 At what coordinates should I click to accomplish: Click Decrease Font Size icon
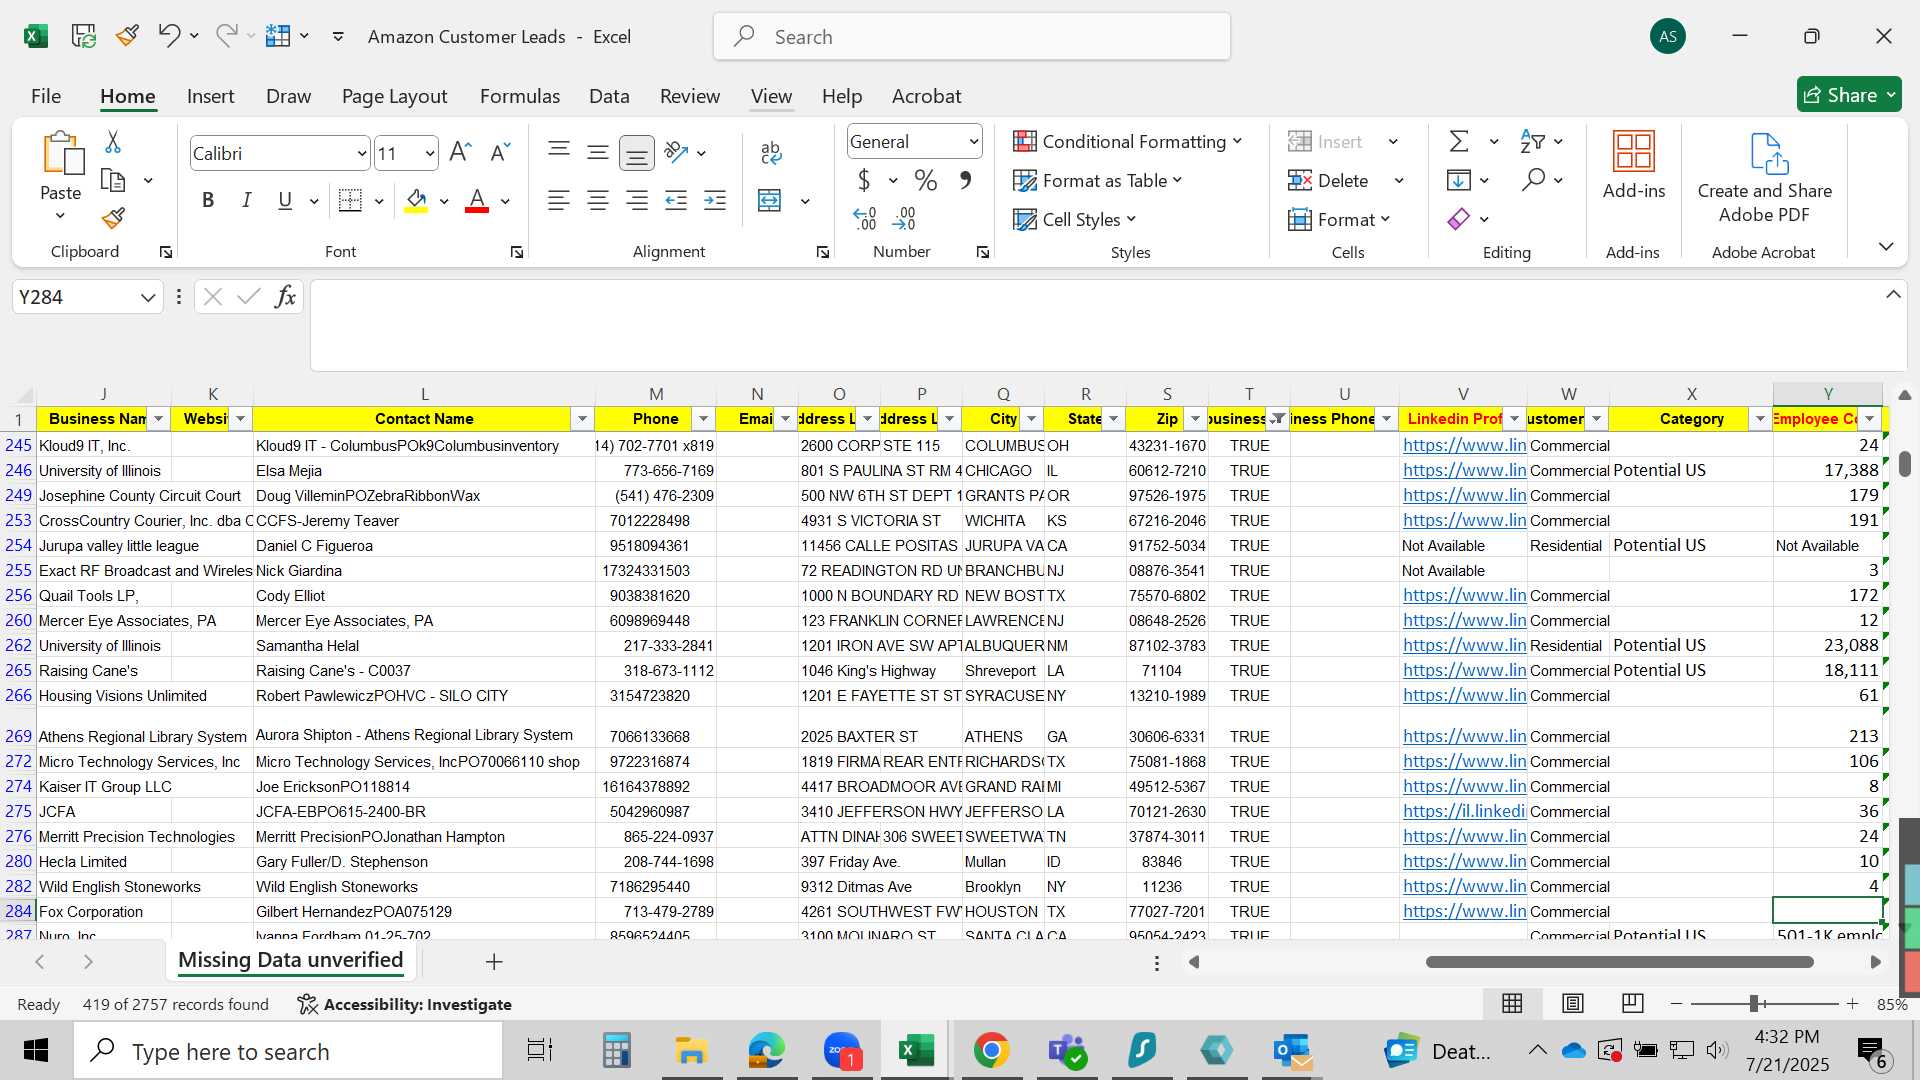pyautogui.click(x=500, y=152)
